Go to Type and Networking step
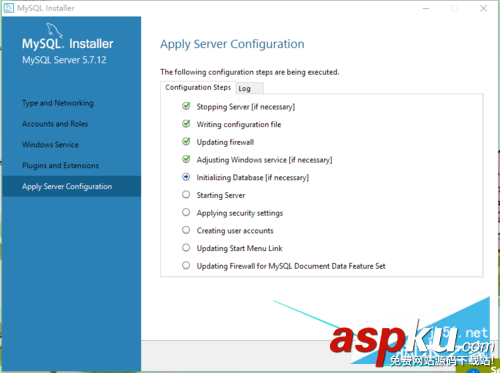This screenshot has width=500, height=373. [x=58, y=103]
